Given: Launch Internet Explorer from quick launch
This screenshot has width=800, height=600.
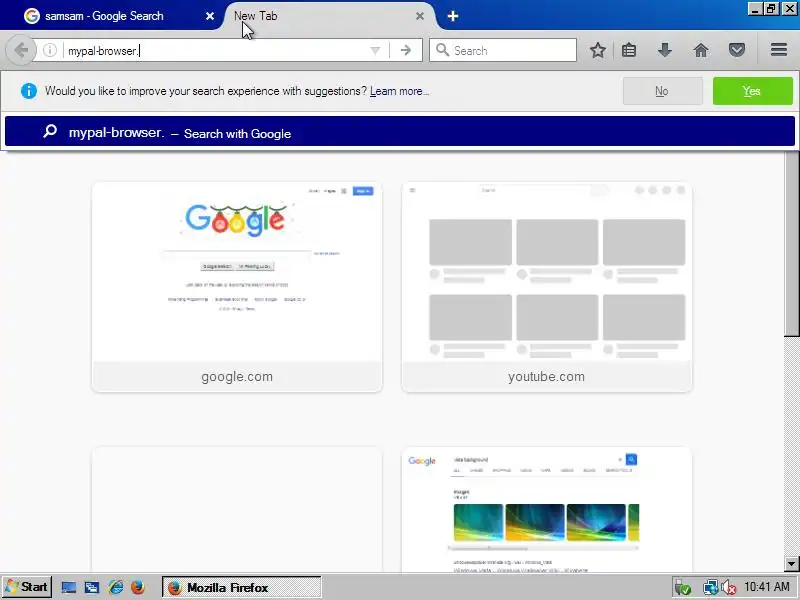Looking at the screenshot, I should (x=115, y=587).
